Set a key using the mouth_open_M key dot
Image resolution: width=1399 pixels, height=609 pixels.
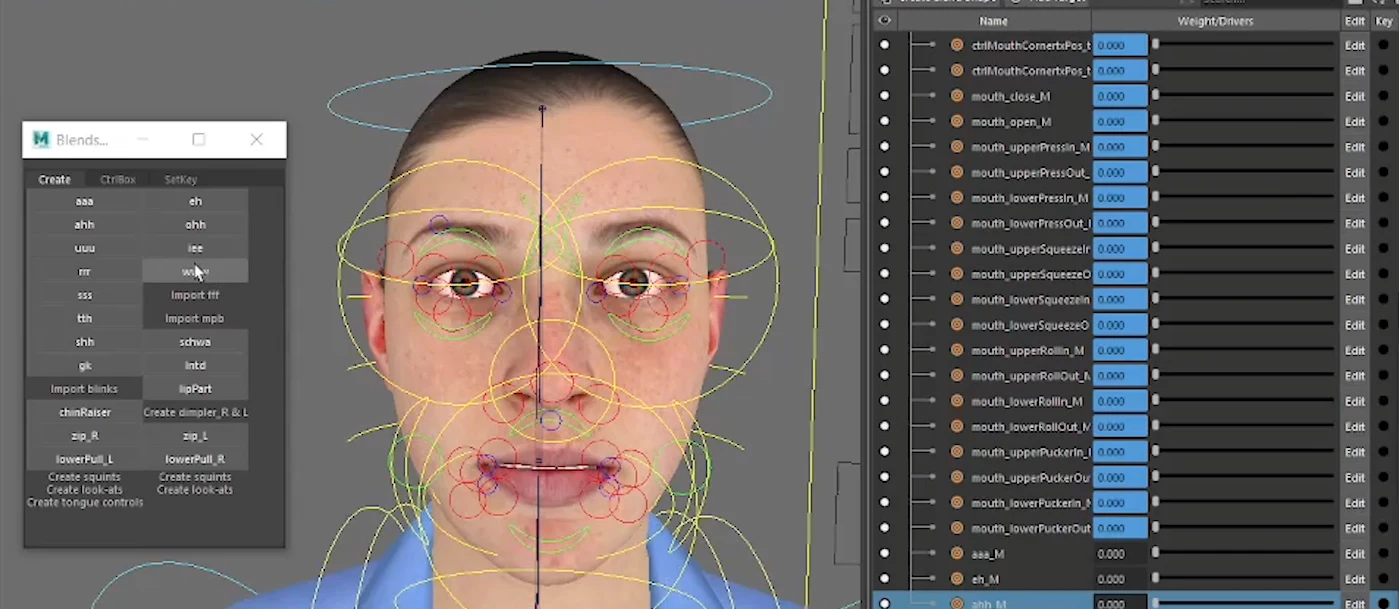[x=1384, y=122]
